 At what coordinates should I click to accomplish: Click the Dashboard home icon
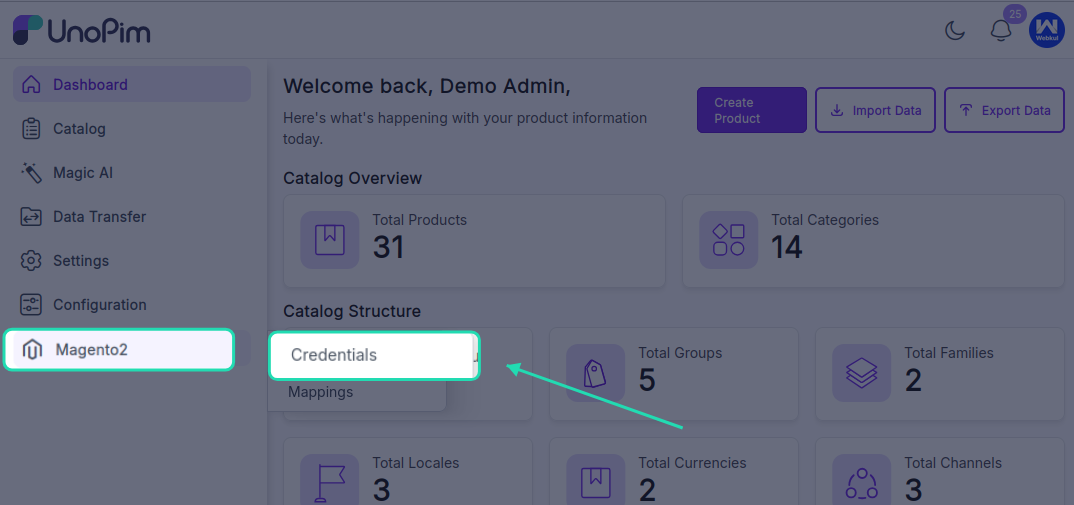pos(31,85)
